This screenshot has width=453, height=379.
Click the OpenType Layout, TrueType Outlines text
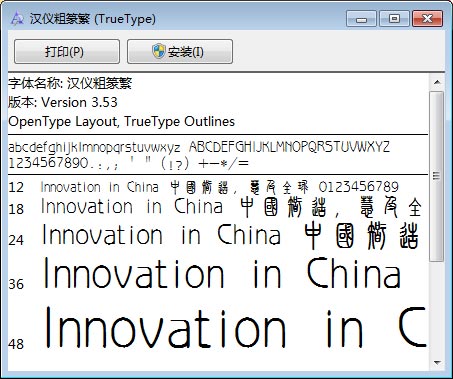tap(121, 121)
